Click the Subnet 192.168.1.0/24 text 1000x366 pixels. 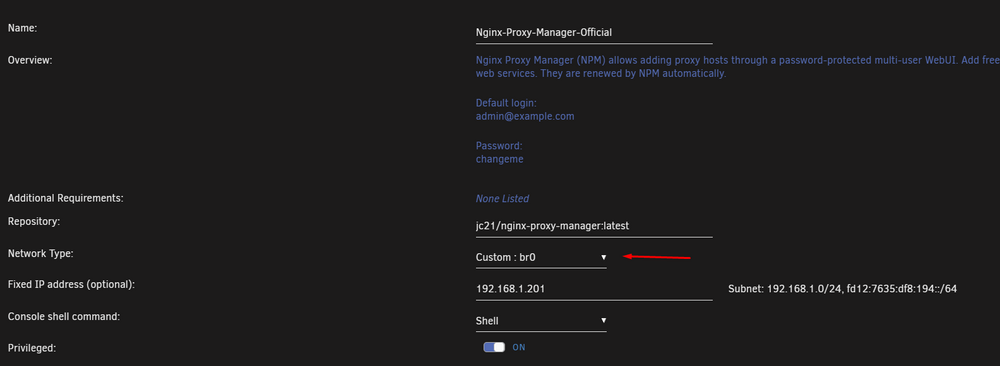(842, 289)
